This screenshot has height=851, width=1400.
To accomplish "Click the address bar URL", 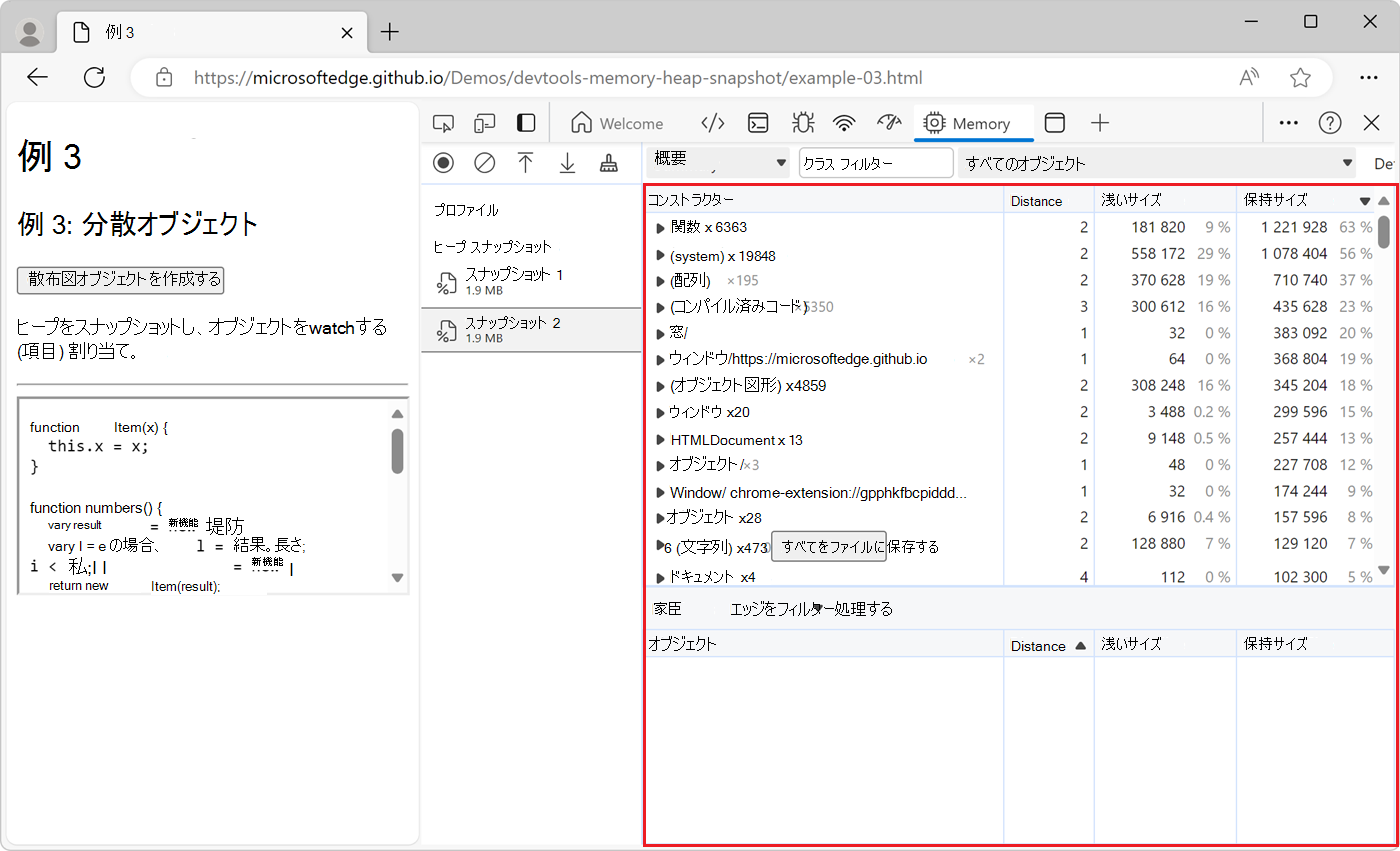I will click(558, 77).
